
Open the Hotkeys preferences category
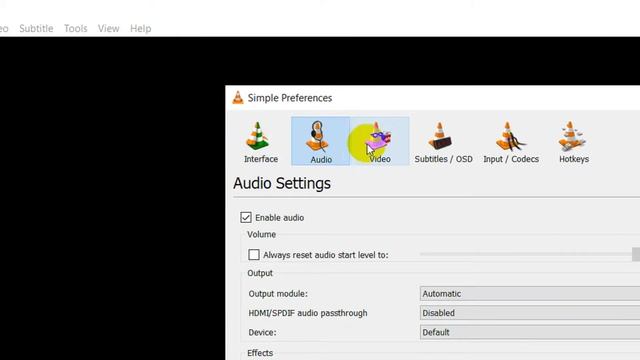point(573,141)
